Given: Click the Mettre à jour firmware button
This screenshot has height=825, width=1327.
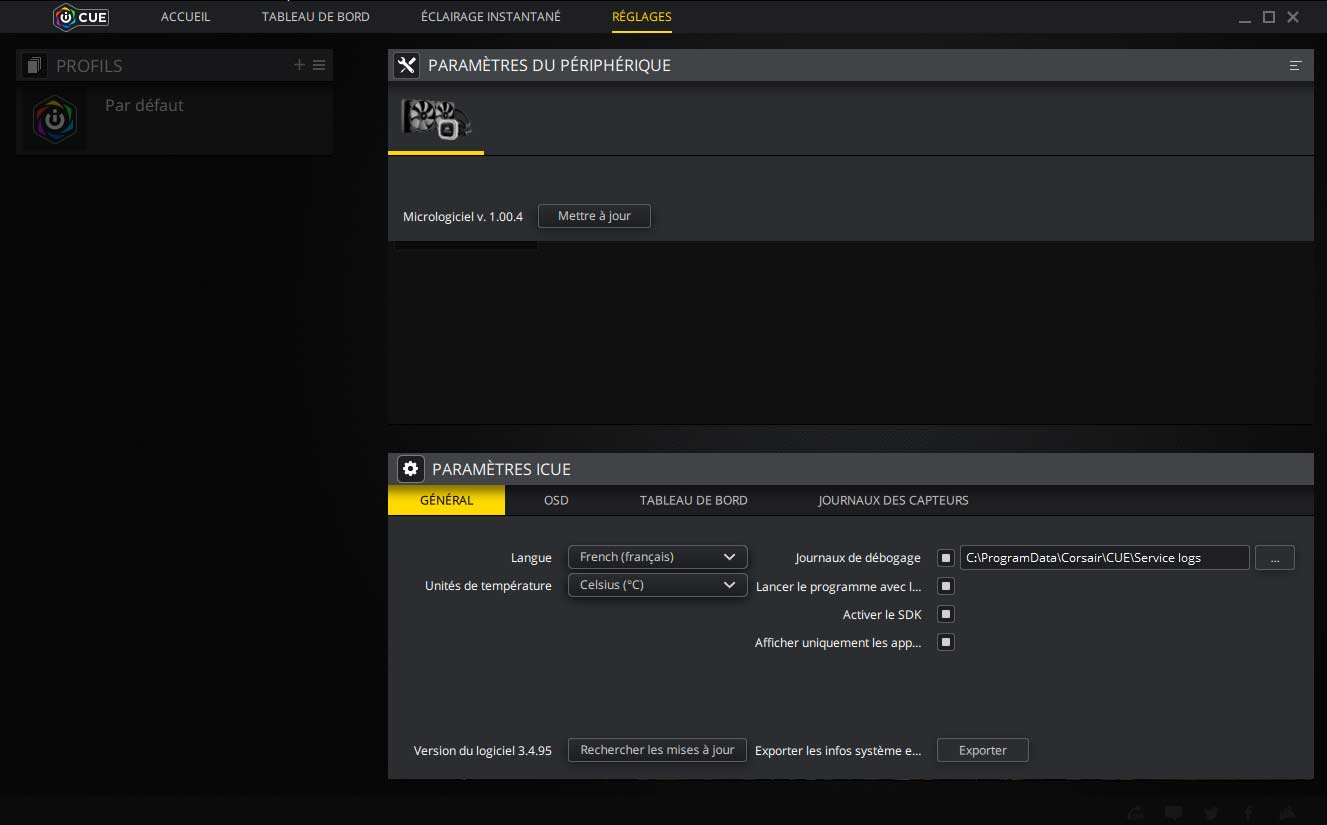Looking at the screenshot, I should pos(594,216).
